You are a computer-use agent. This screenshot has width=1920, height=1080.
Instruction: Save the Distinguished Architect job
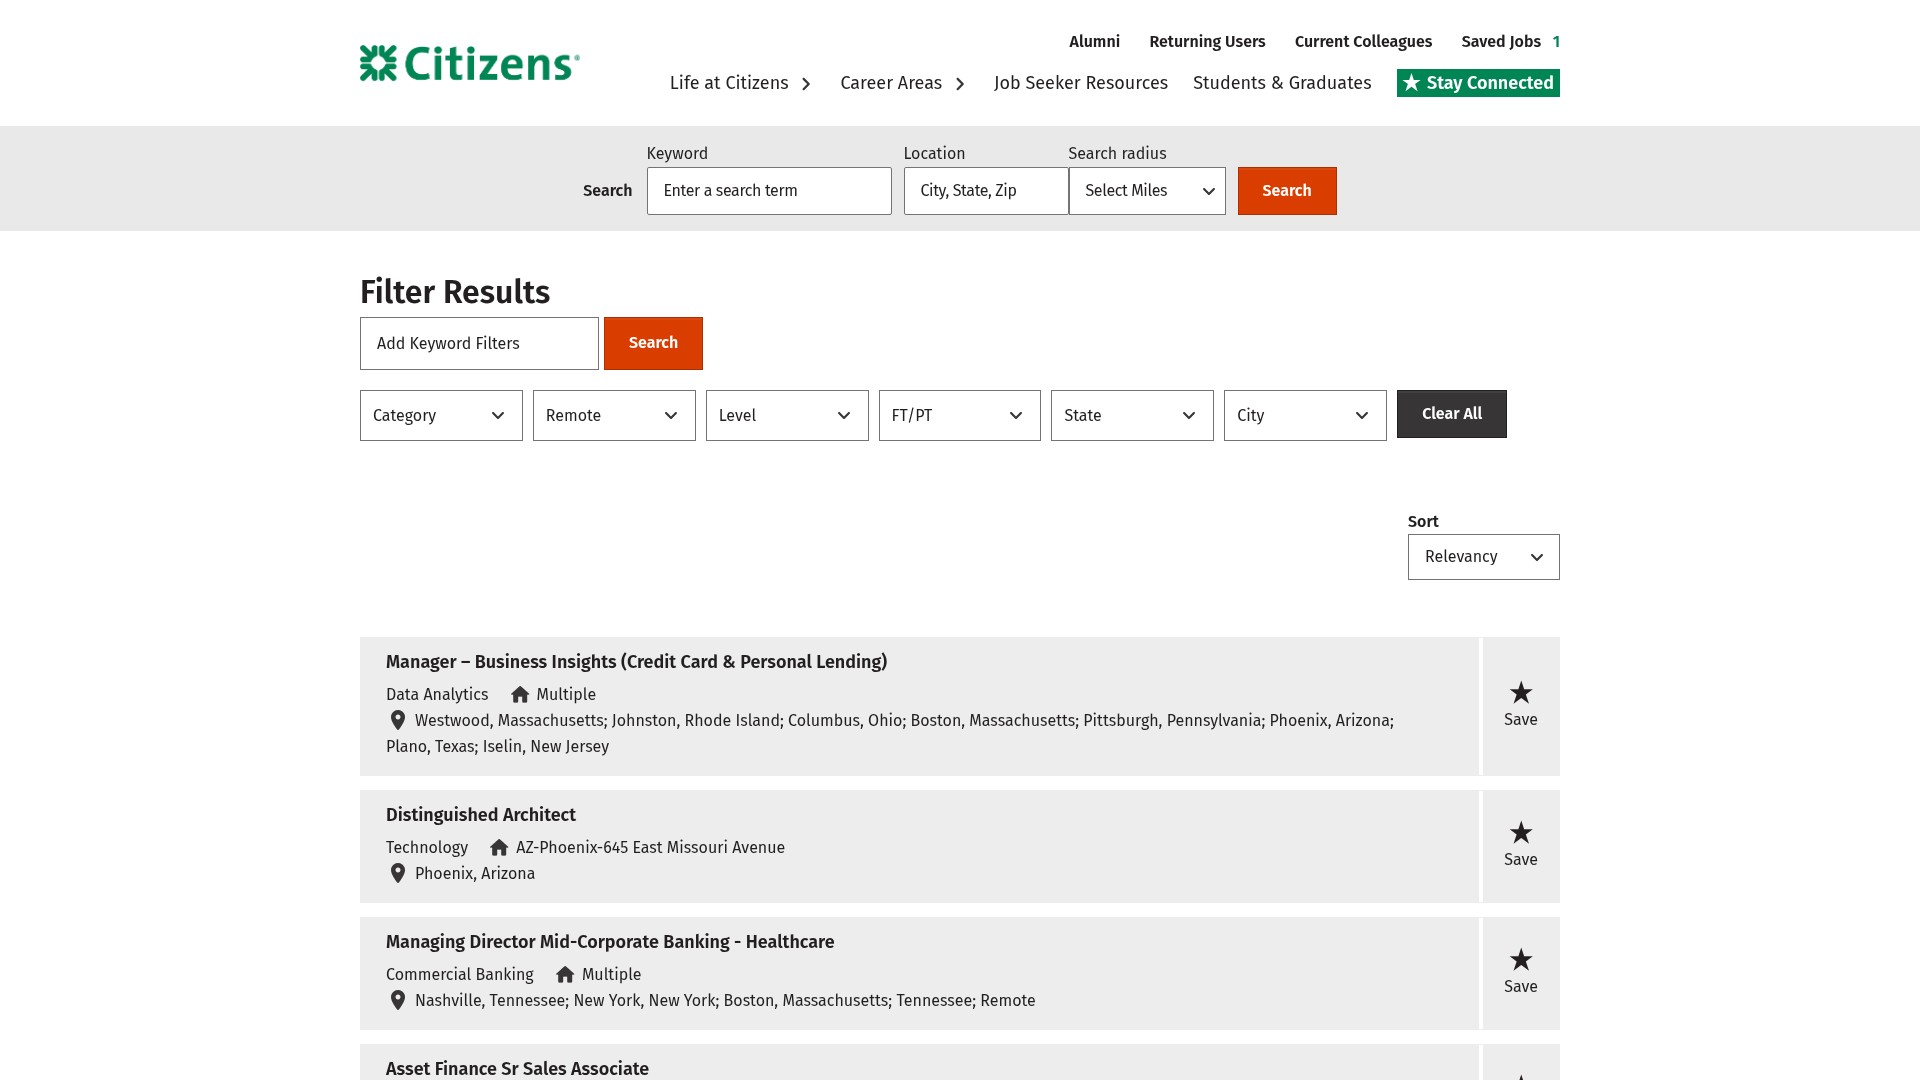(1521, 846)
